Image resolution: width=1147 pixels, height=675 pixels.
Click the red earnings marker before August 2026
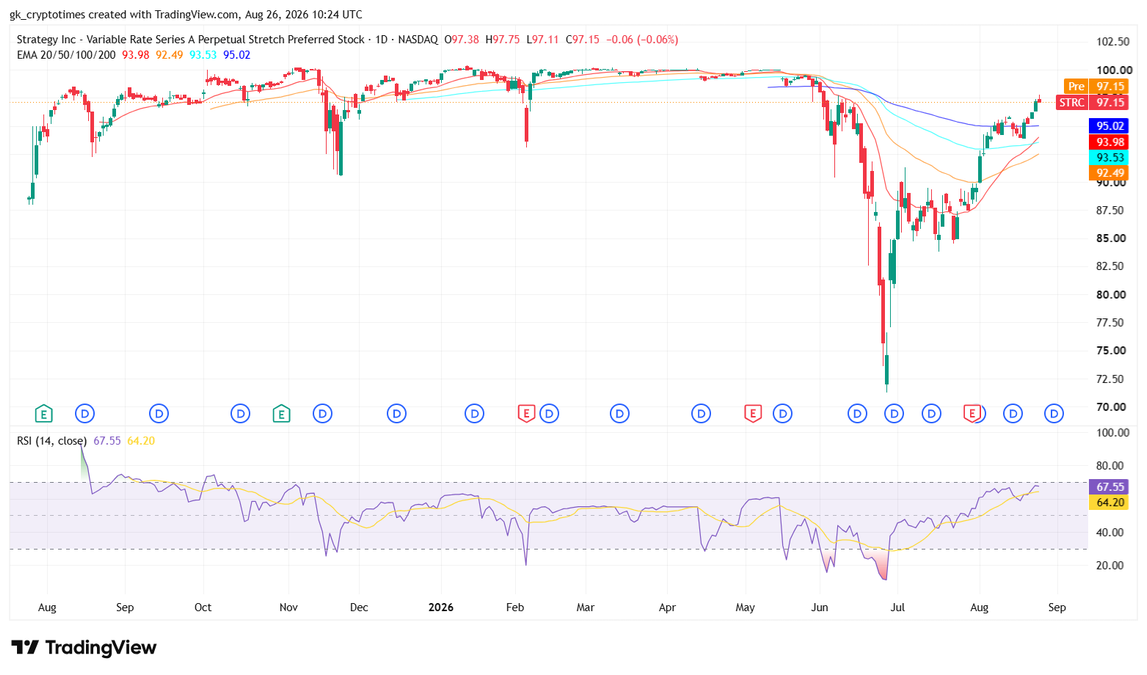[971, 414]
